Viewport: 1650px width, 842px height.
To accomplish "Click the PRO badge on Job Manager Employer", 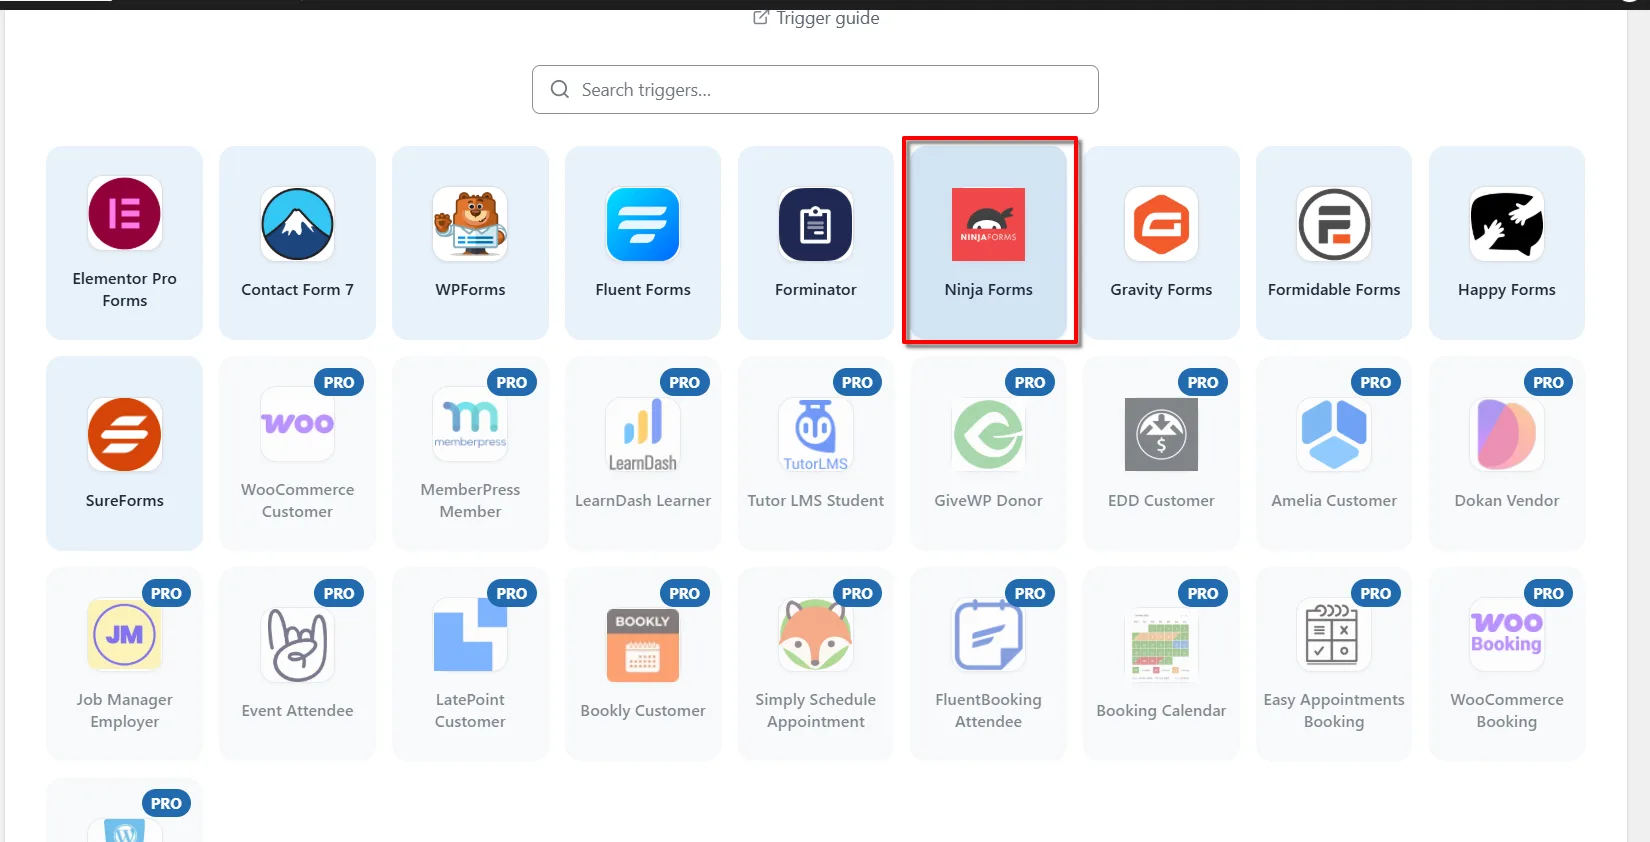I will [166, 593].
